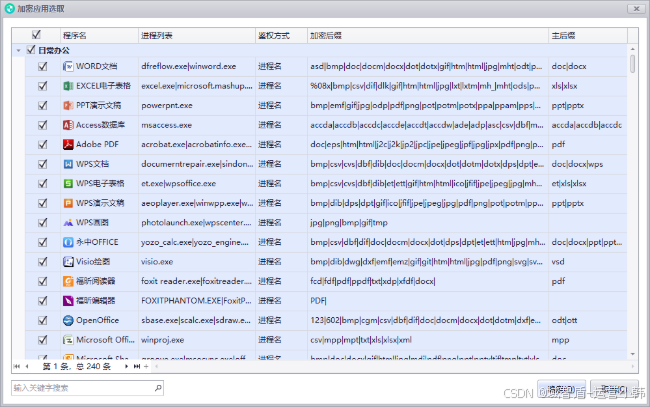Click the scrollbar up arrow
The height and width of the screenshot is (407, 650).
pyautogui.click(x=633, y=49)
